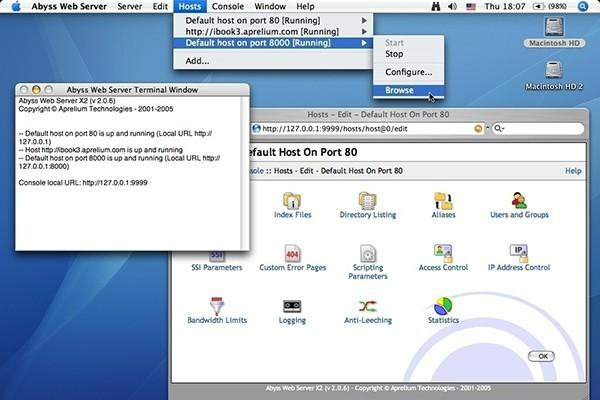Open the Console menu
The image size is (600, 400).
click(228, 7)
